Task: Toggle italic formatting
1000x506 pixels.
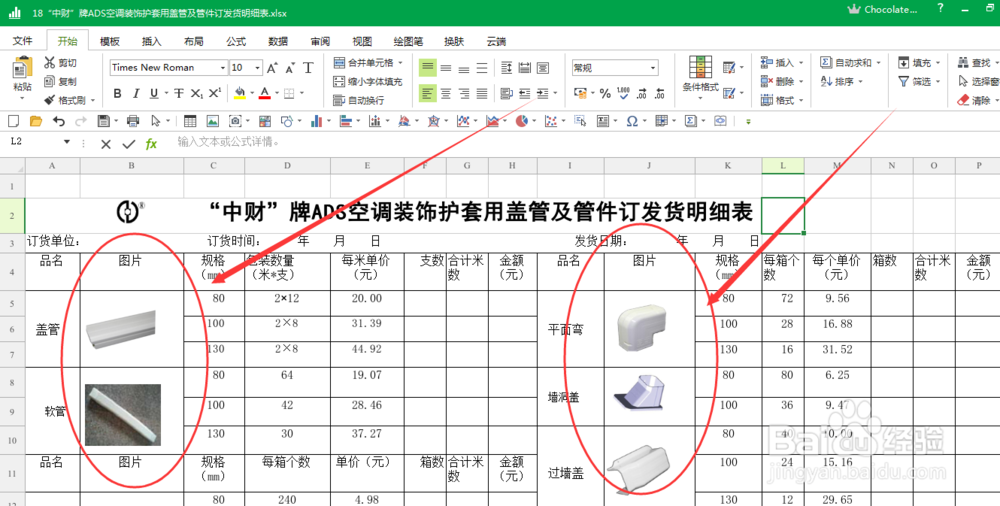Action: click(135, 94)
